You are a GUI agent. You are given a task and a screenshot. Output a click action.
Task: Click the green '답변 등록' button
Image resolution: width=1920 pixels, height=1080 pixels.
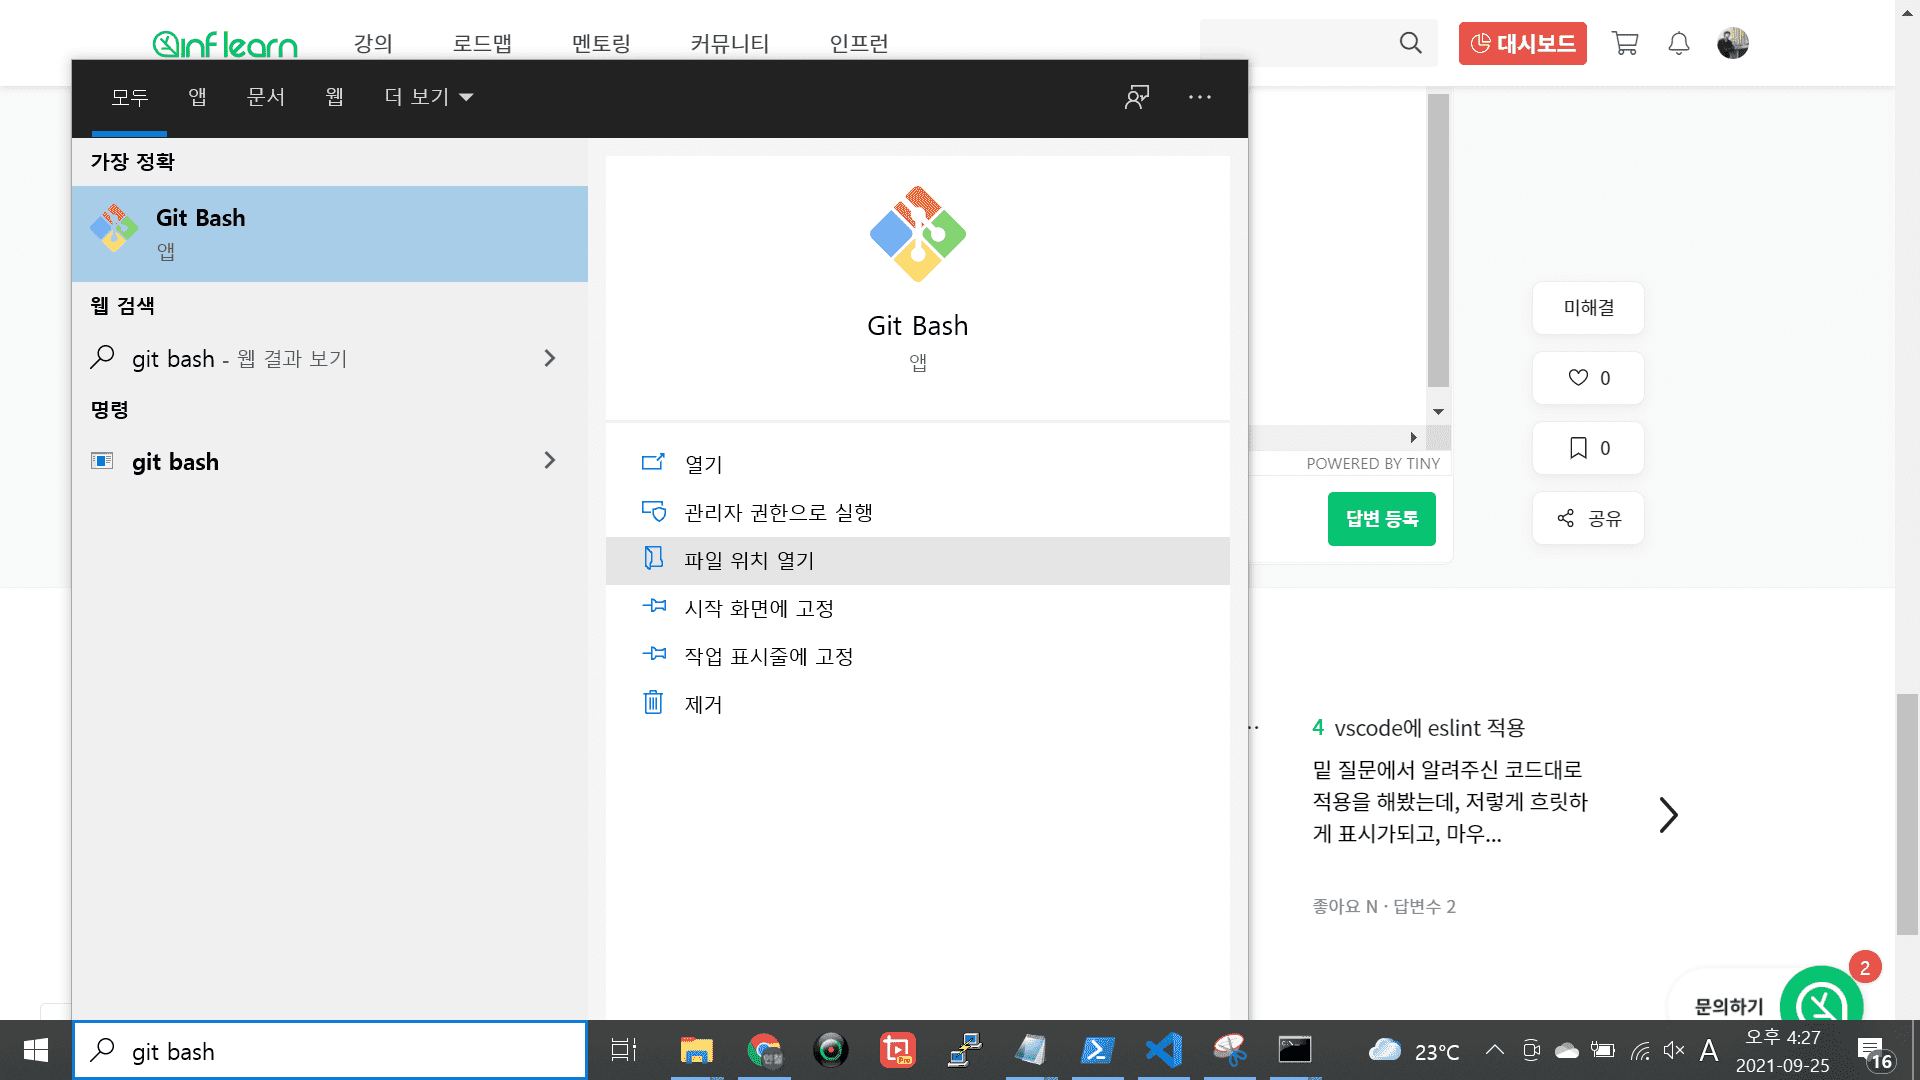1381,518
